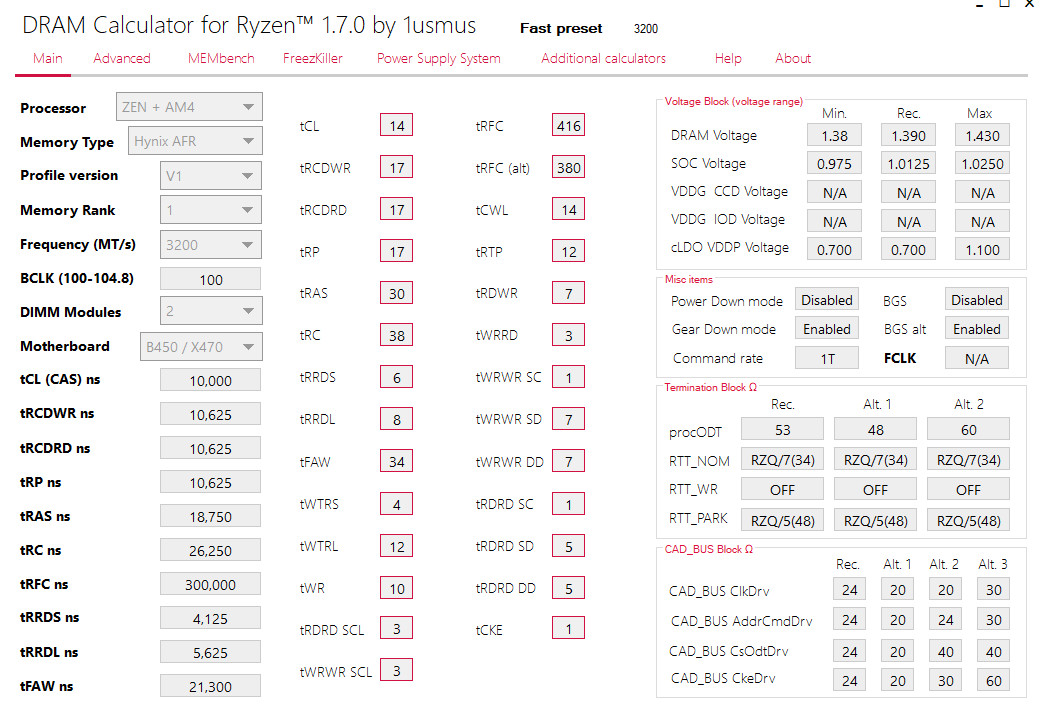Select the Additional calculators tab
Screen dimensions: 1040x704
click(x=604, y=58)
